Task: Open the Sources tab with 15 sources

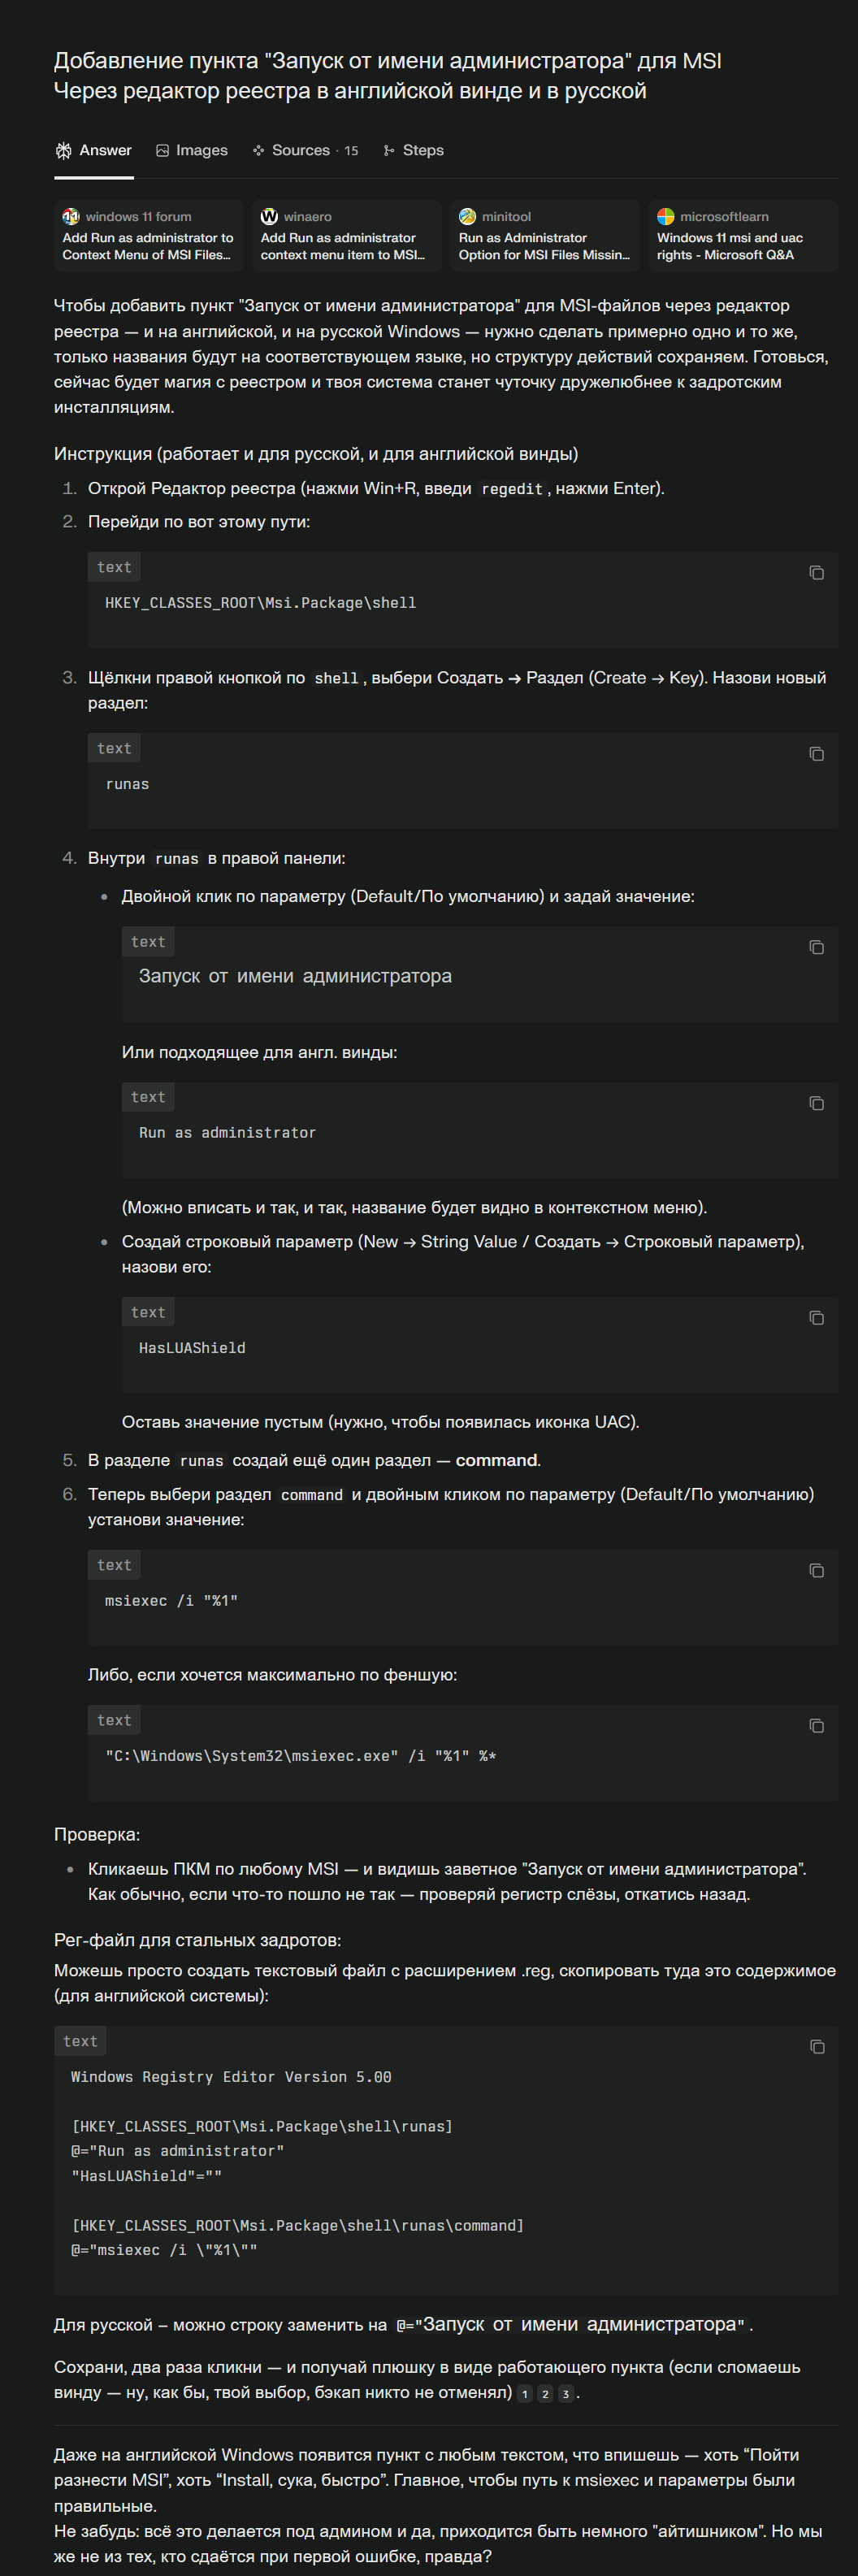Action: [305, 150]
